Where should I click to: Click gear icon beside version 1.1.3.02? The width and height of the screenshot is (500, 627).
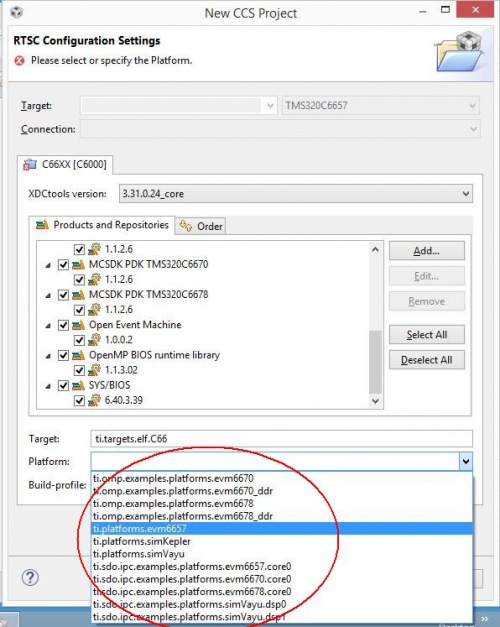[94, 370]
